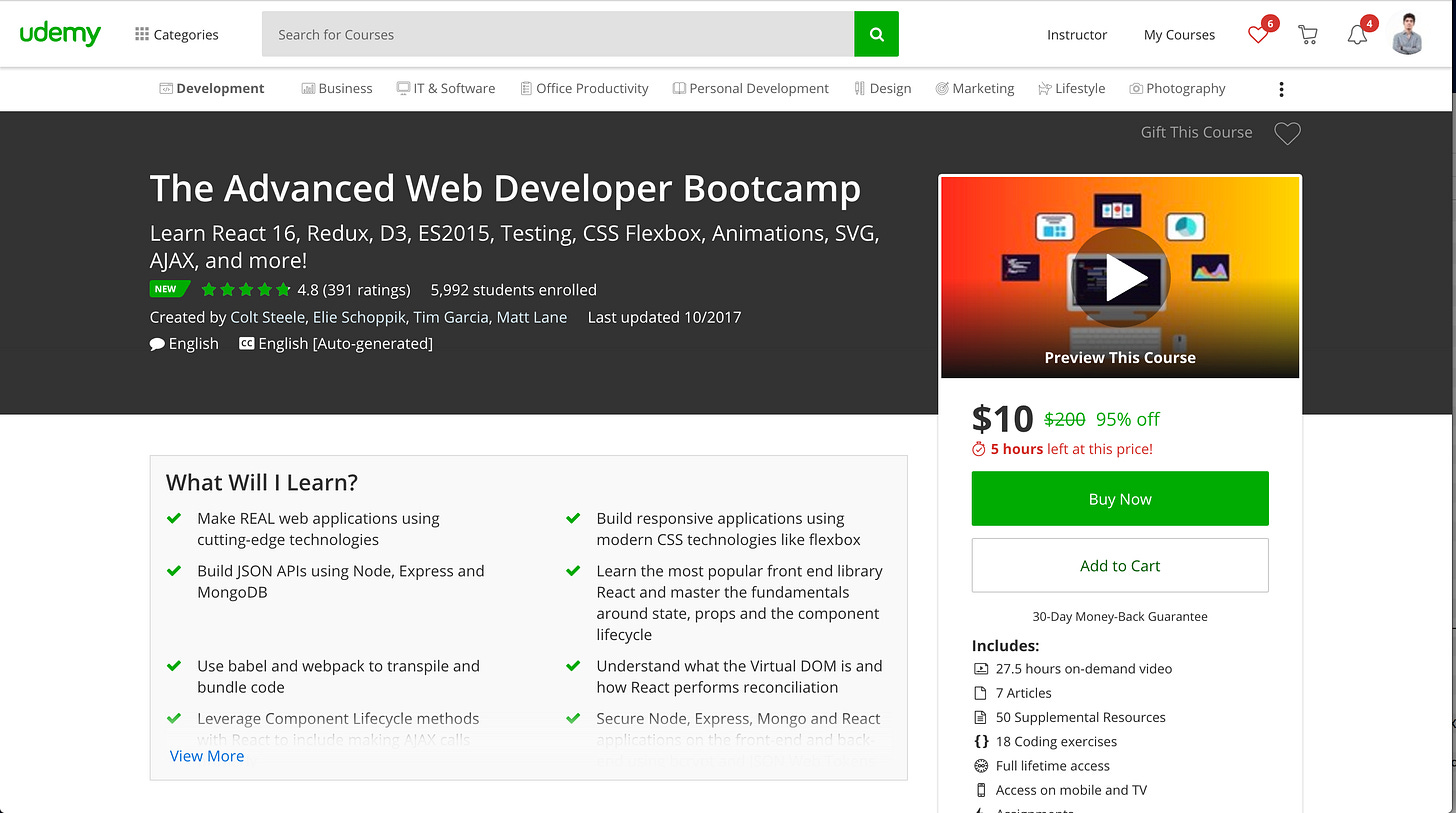Image resolution: width=1456 pixels, height=813 pixels.
Task: Click the checkmark beside Learn the most popular
Action: coord(573,571)
